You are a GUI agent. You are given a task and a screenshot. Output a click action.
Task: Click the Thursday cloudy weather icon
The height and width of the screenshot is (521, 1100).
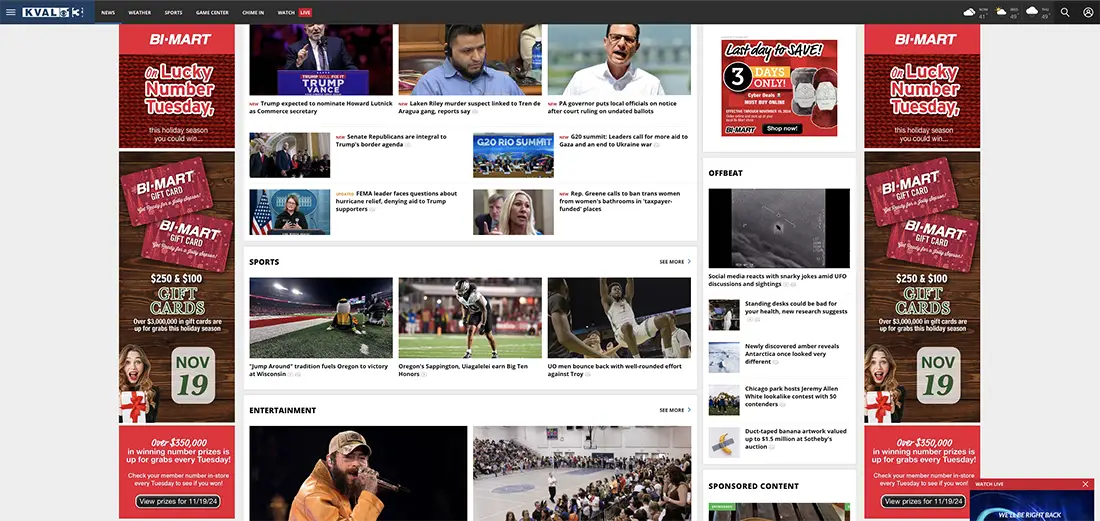click(x=1032, y=12)
